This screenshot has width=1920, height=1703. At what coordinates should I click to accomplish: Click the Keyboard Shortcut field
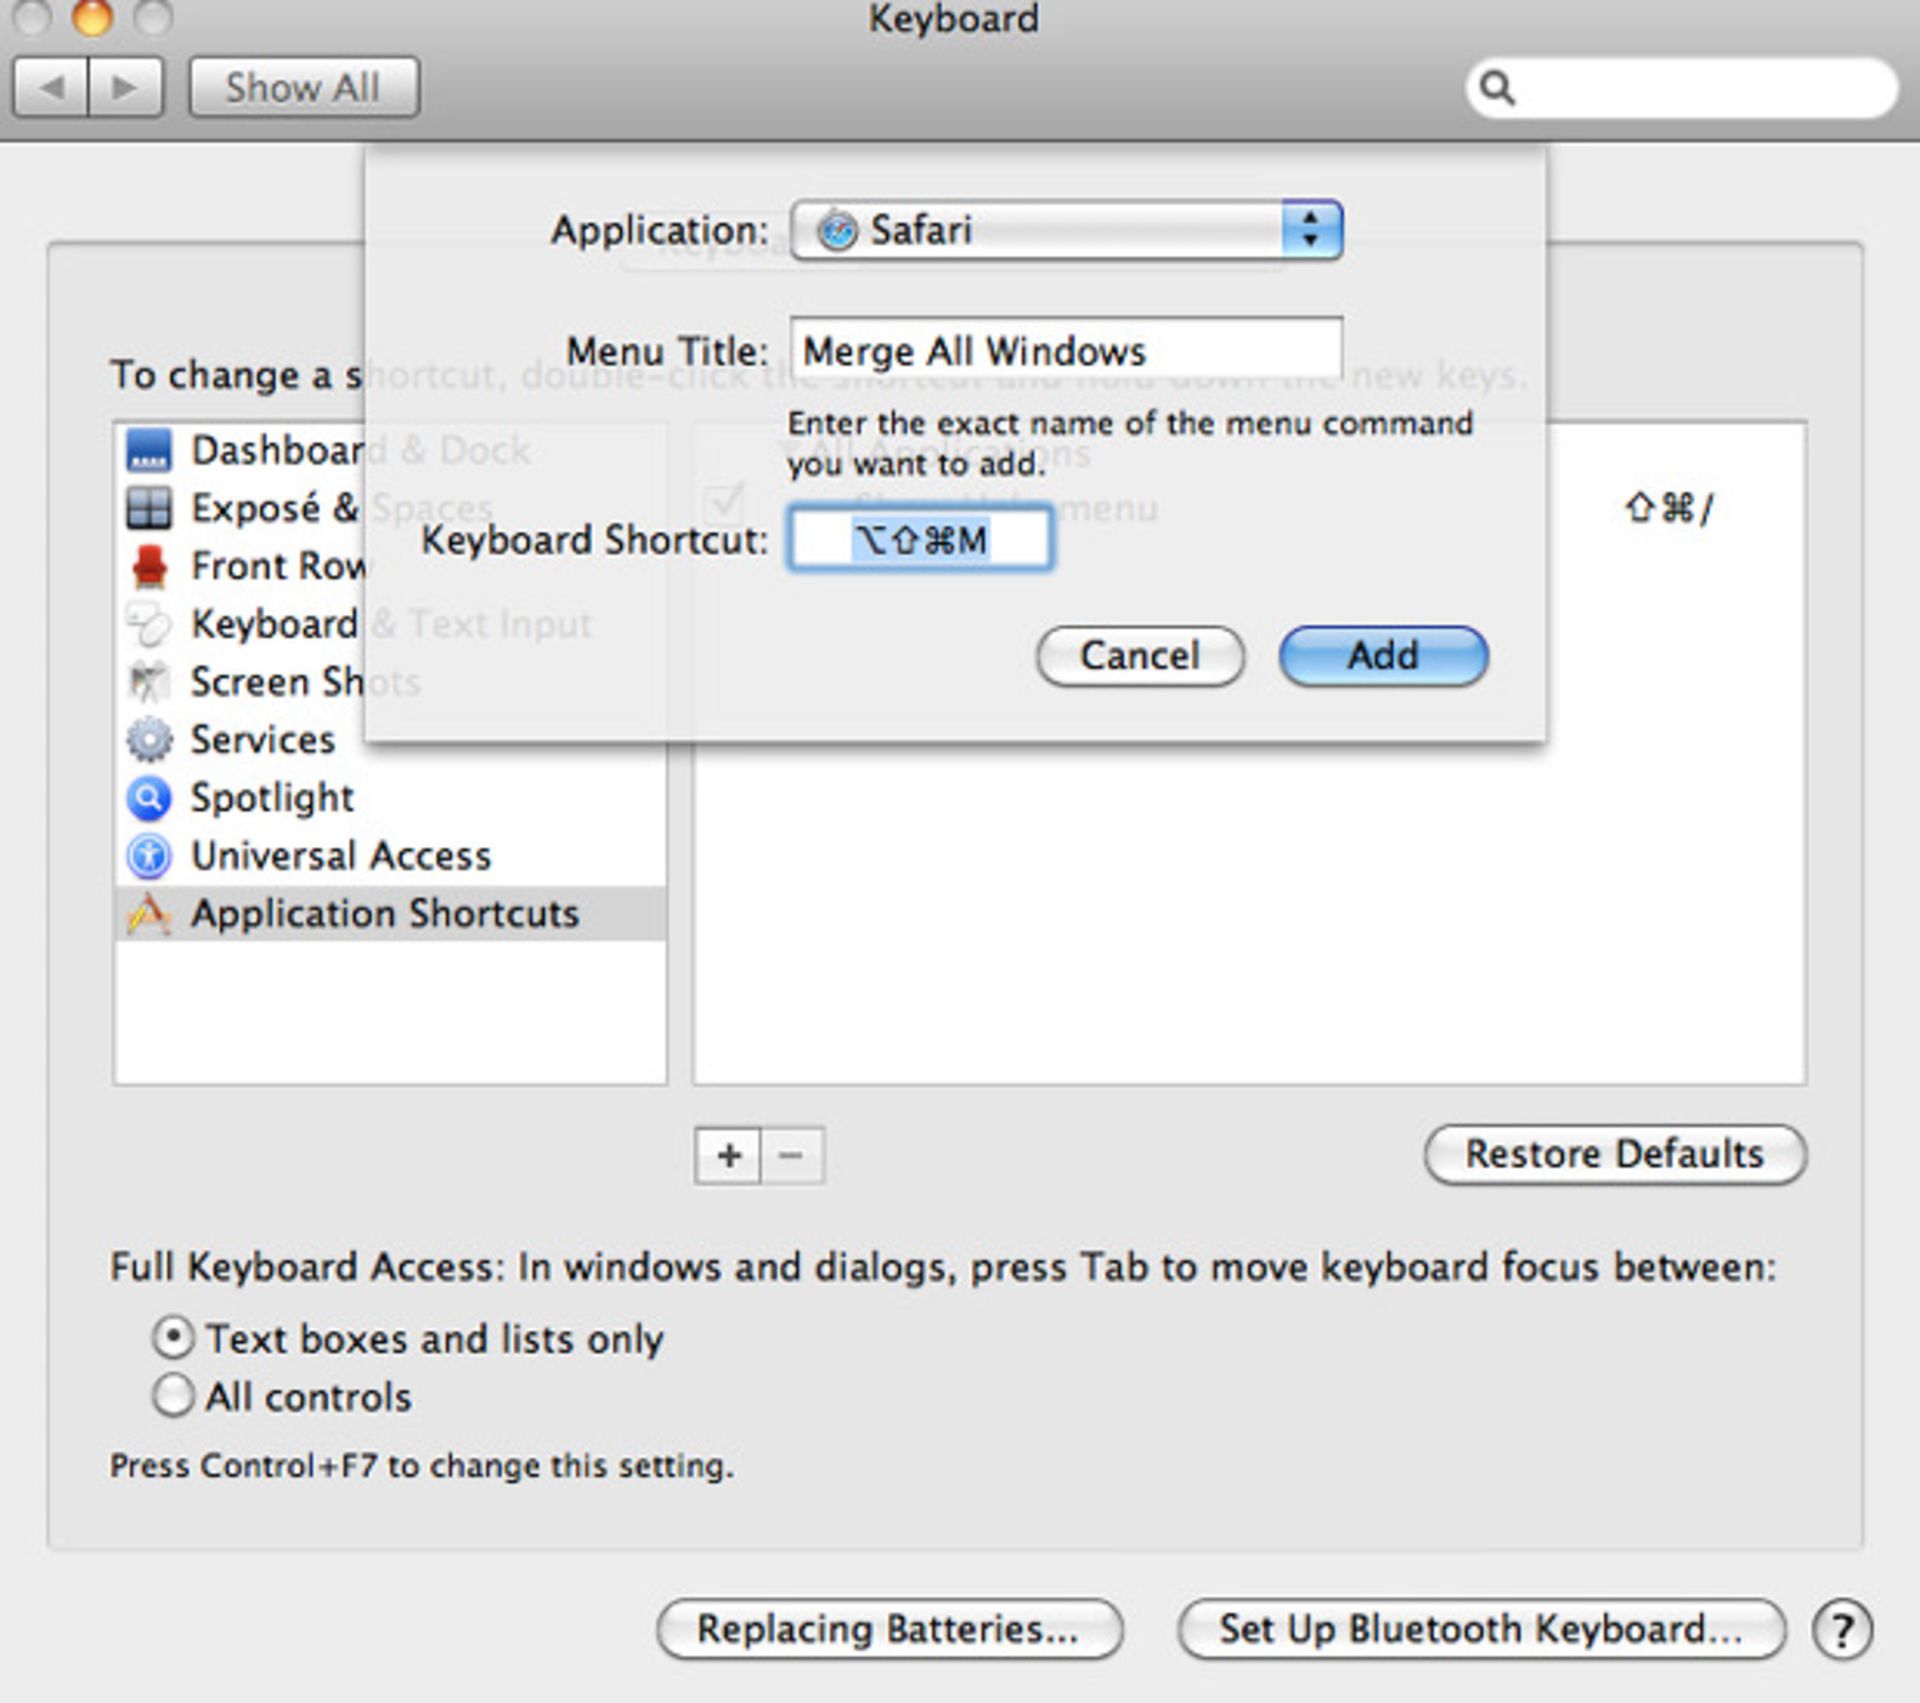920,539
